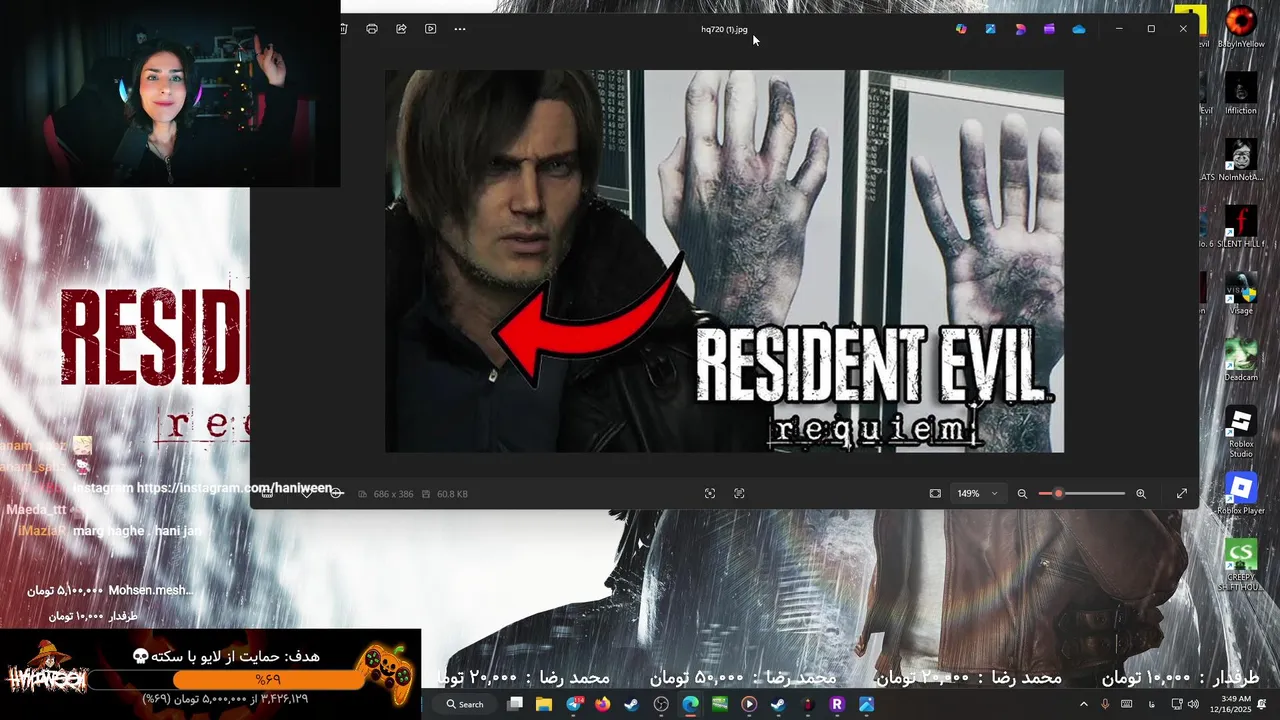Screen dimensions: 1280x720
Task: Open Visage desktop shortcut
Action: (1241, 293)
